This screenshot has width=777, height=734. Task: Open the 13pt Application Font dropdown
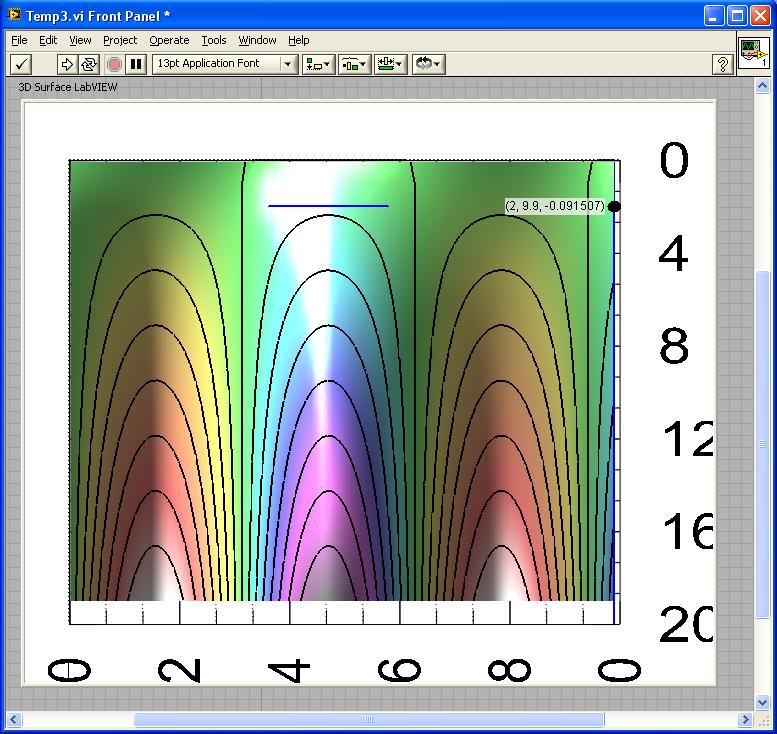tap(225, 64)
